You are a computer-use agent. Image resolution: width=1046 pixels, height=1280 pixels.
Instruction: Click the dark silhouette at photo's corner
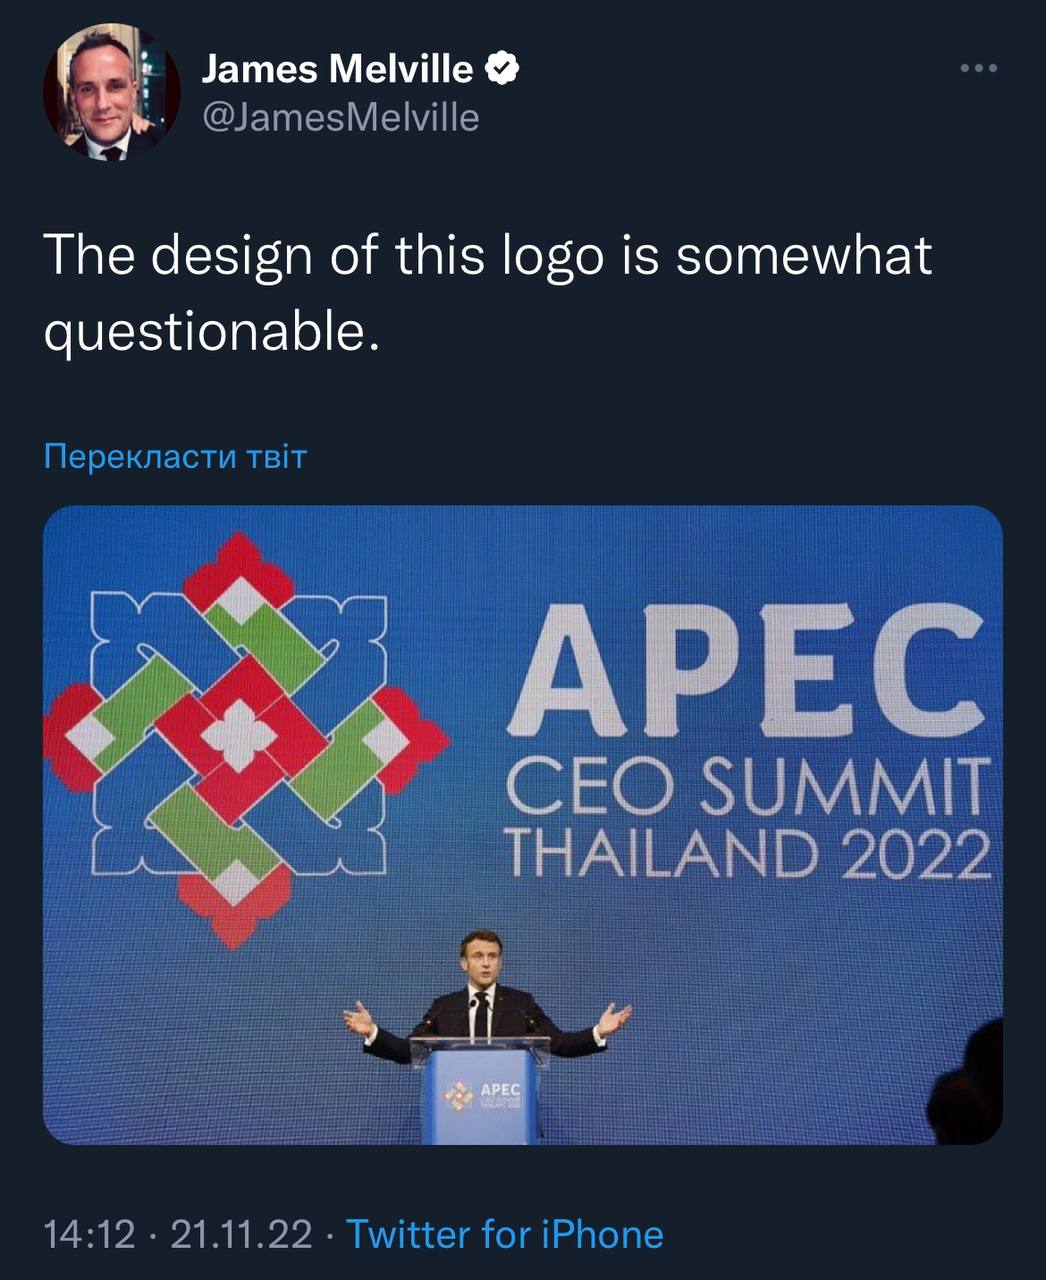[x=968, y=1090]
